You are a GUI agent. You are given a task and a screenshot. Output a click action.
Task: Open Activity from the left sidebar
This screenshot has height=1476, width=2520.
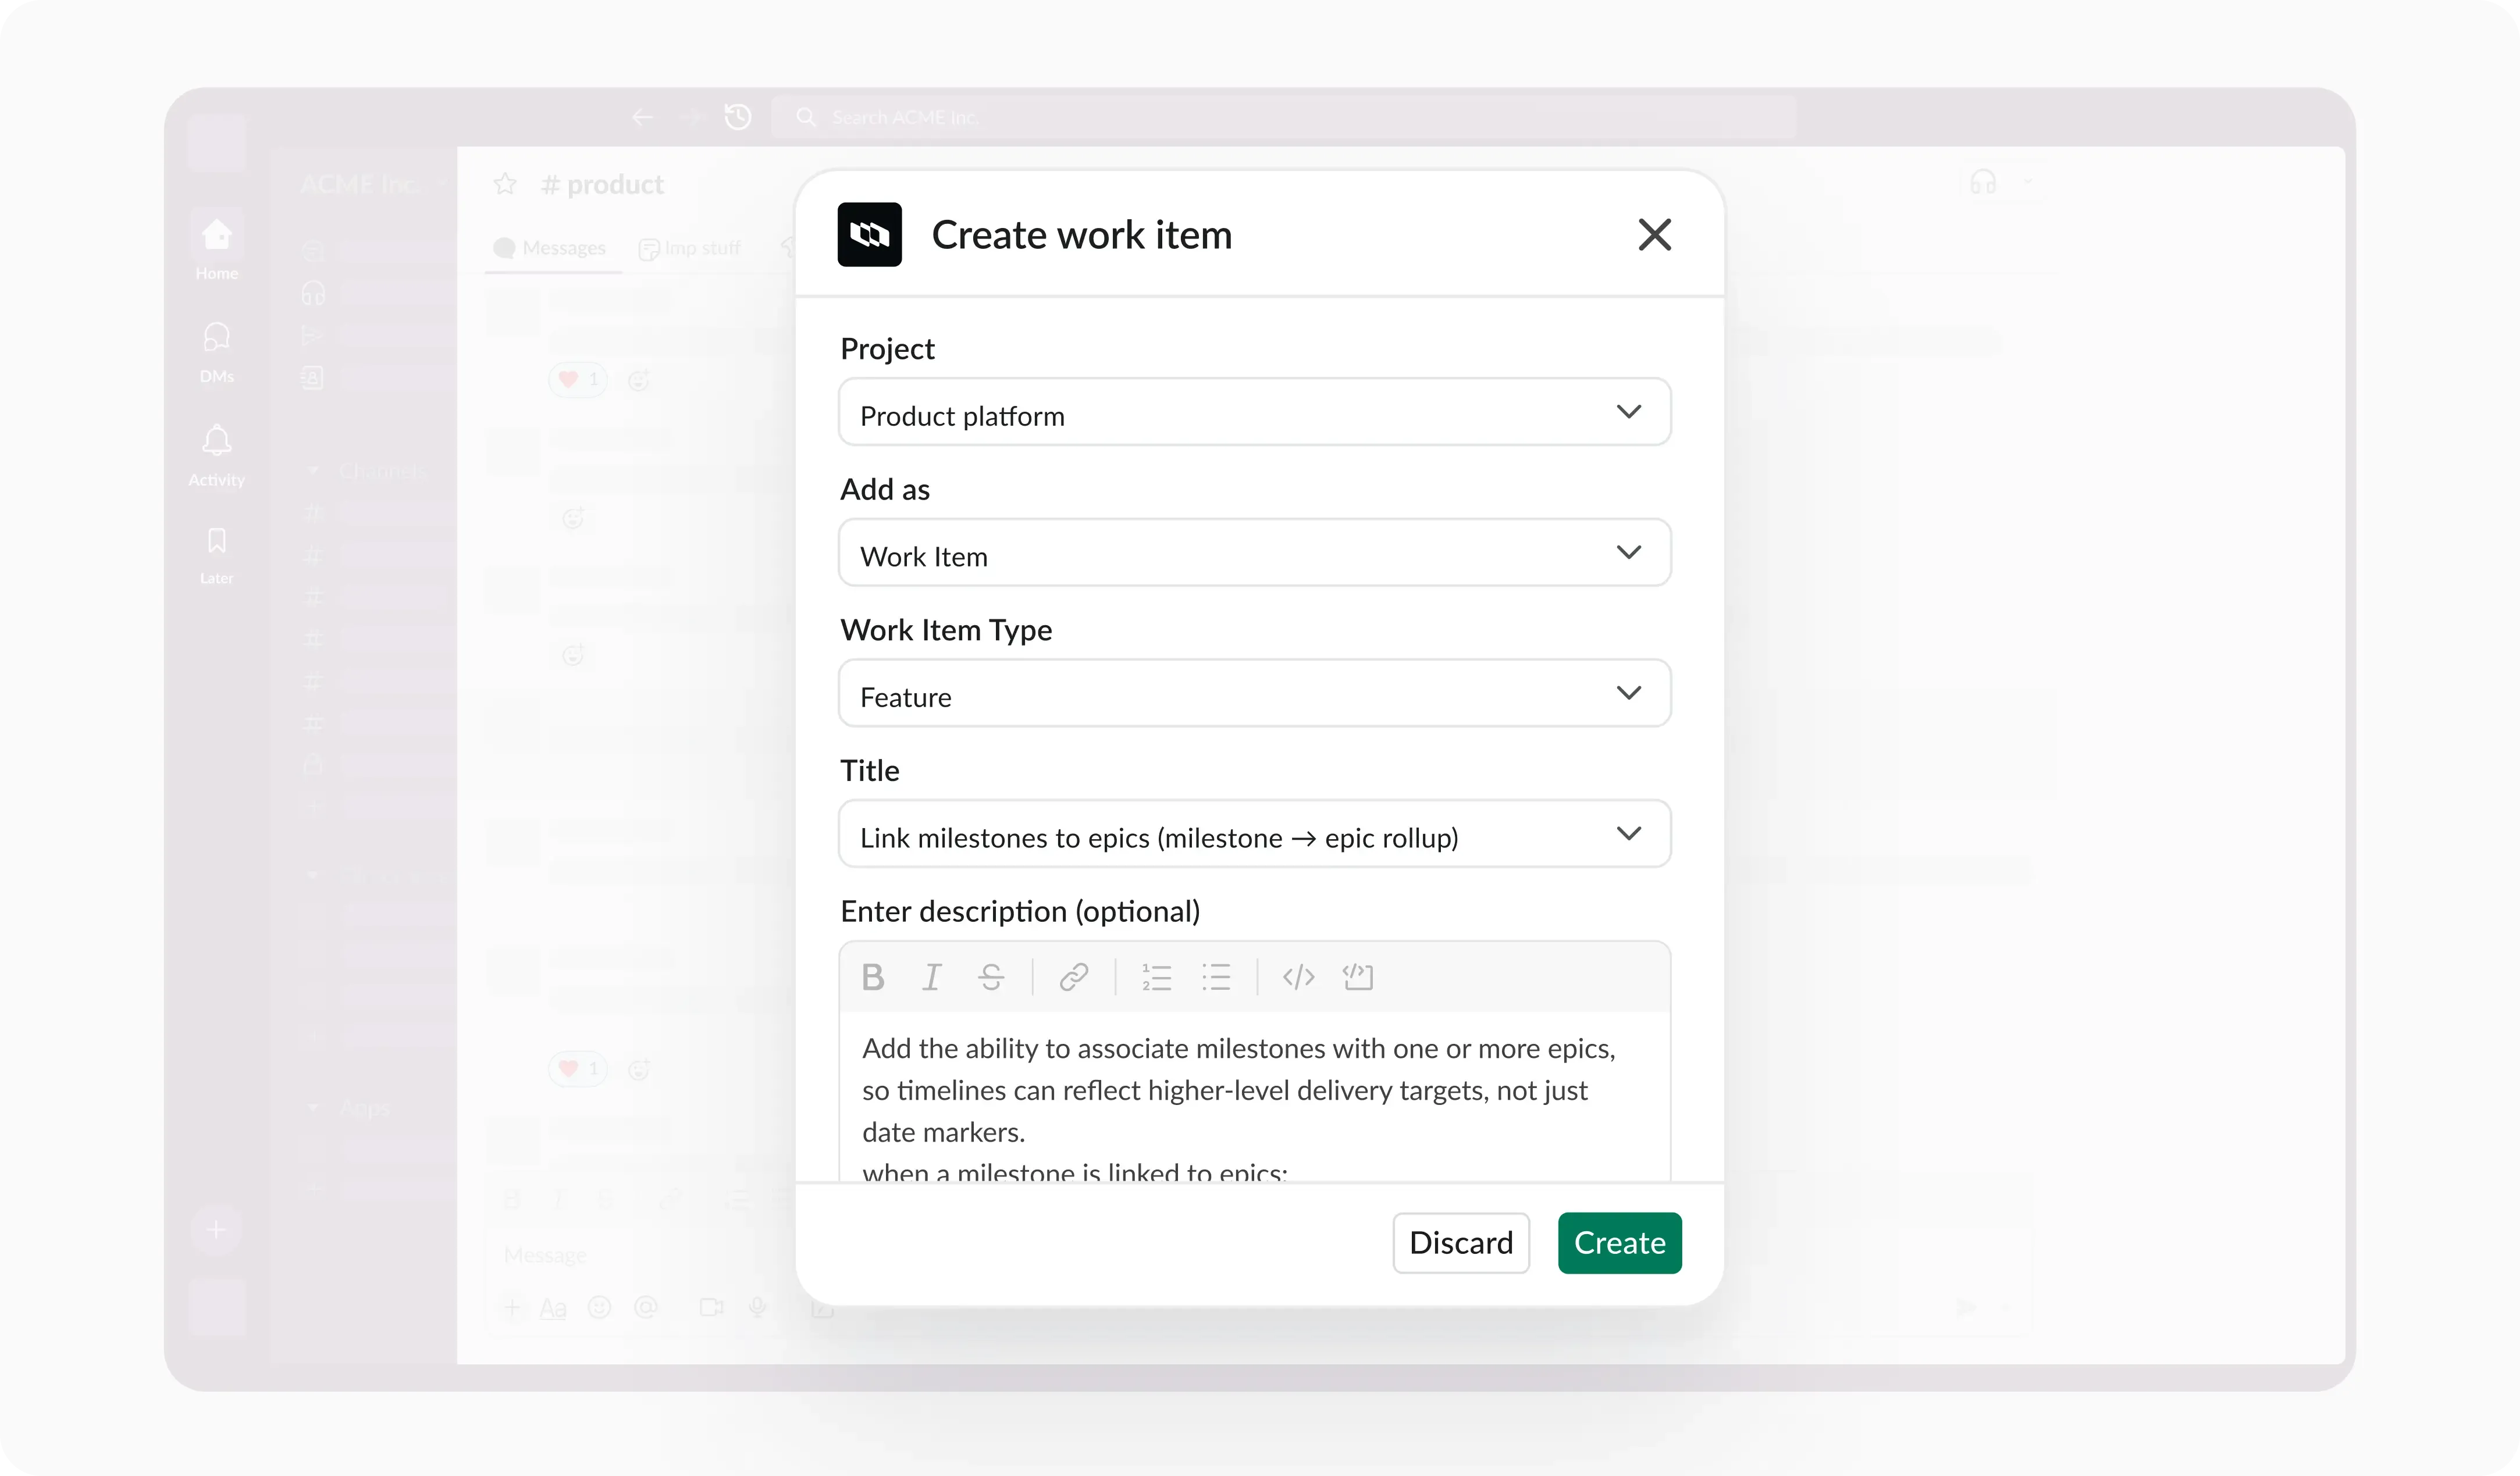click(216, 453)
